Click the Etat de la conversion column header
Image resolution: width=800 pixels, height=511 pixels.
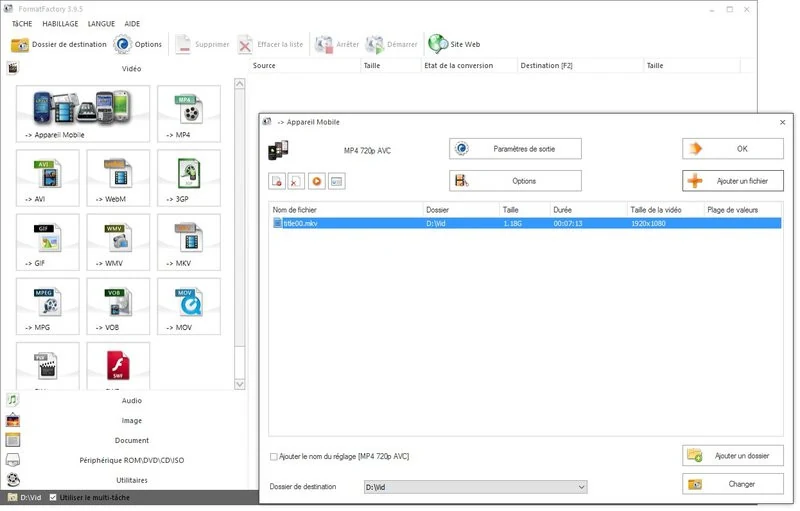point(469,66)
